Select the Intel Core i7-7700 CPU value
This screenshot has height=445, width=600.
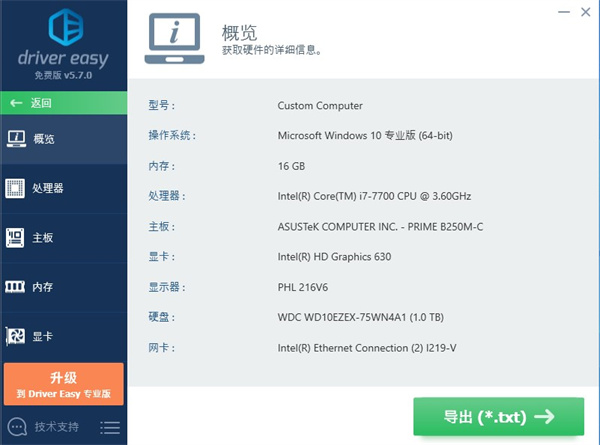[374, 196]
